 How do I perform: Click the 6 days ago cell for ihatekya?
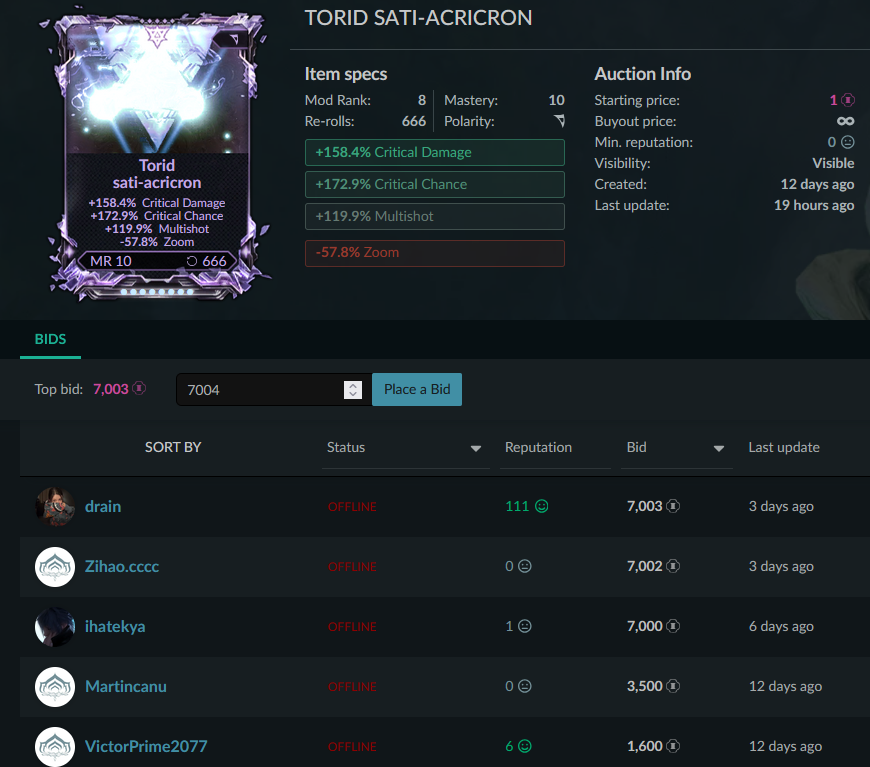point(781,626)
